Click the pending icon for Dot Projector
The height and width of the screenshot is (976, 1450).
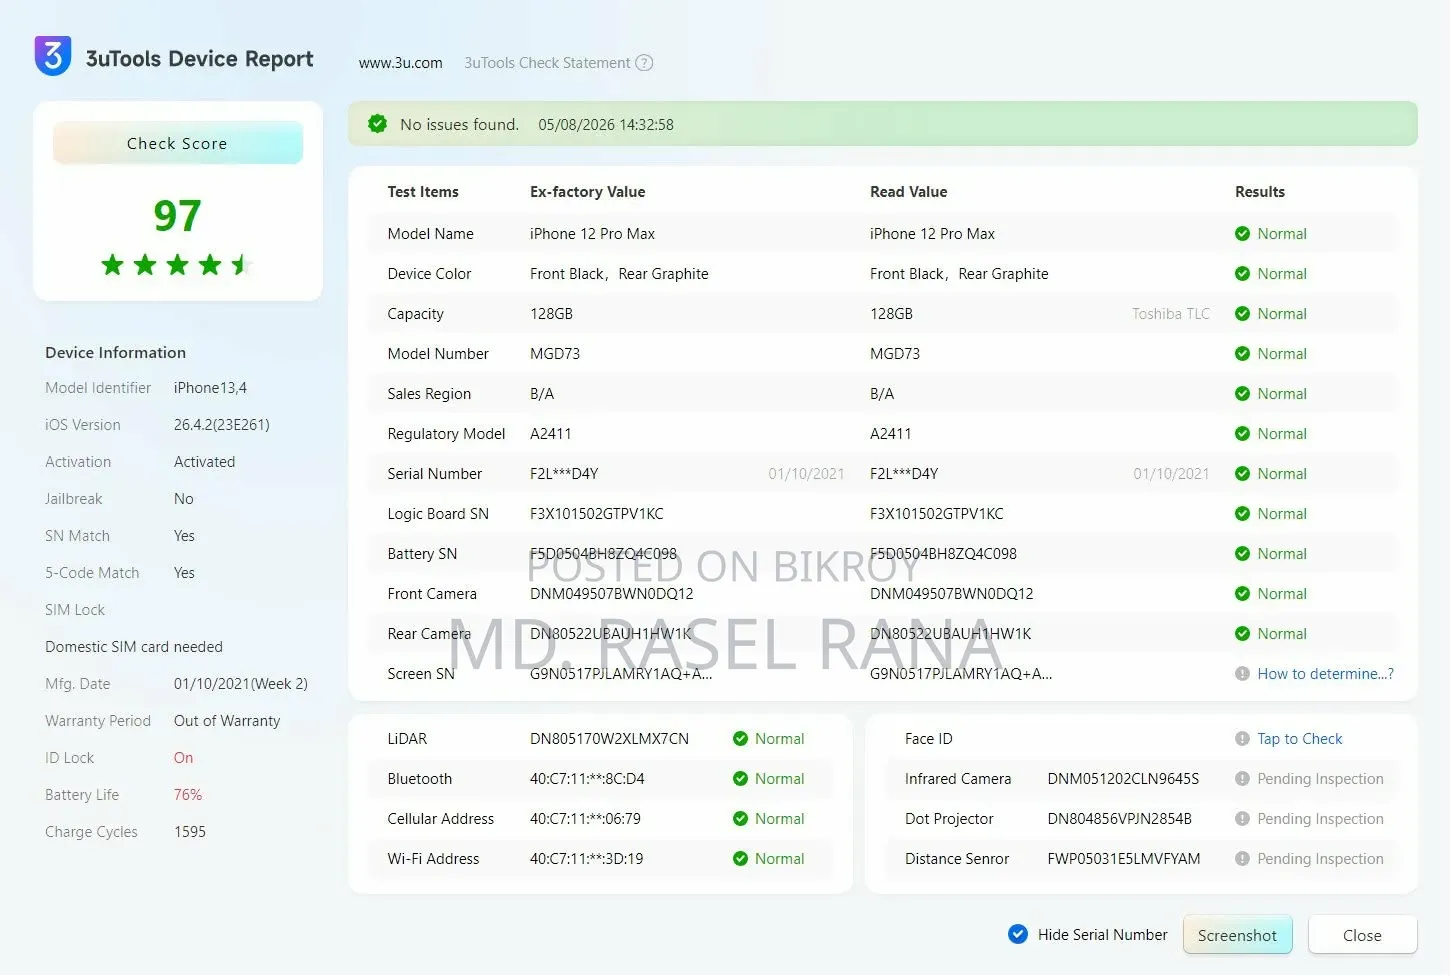pyautogui.click(x=1242, y=819)
